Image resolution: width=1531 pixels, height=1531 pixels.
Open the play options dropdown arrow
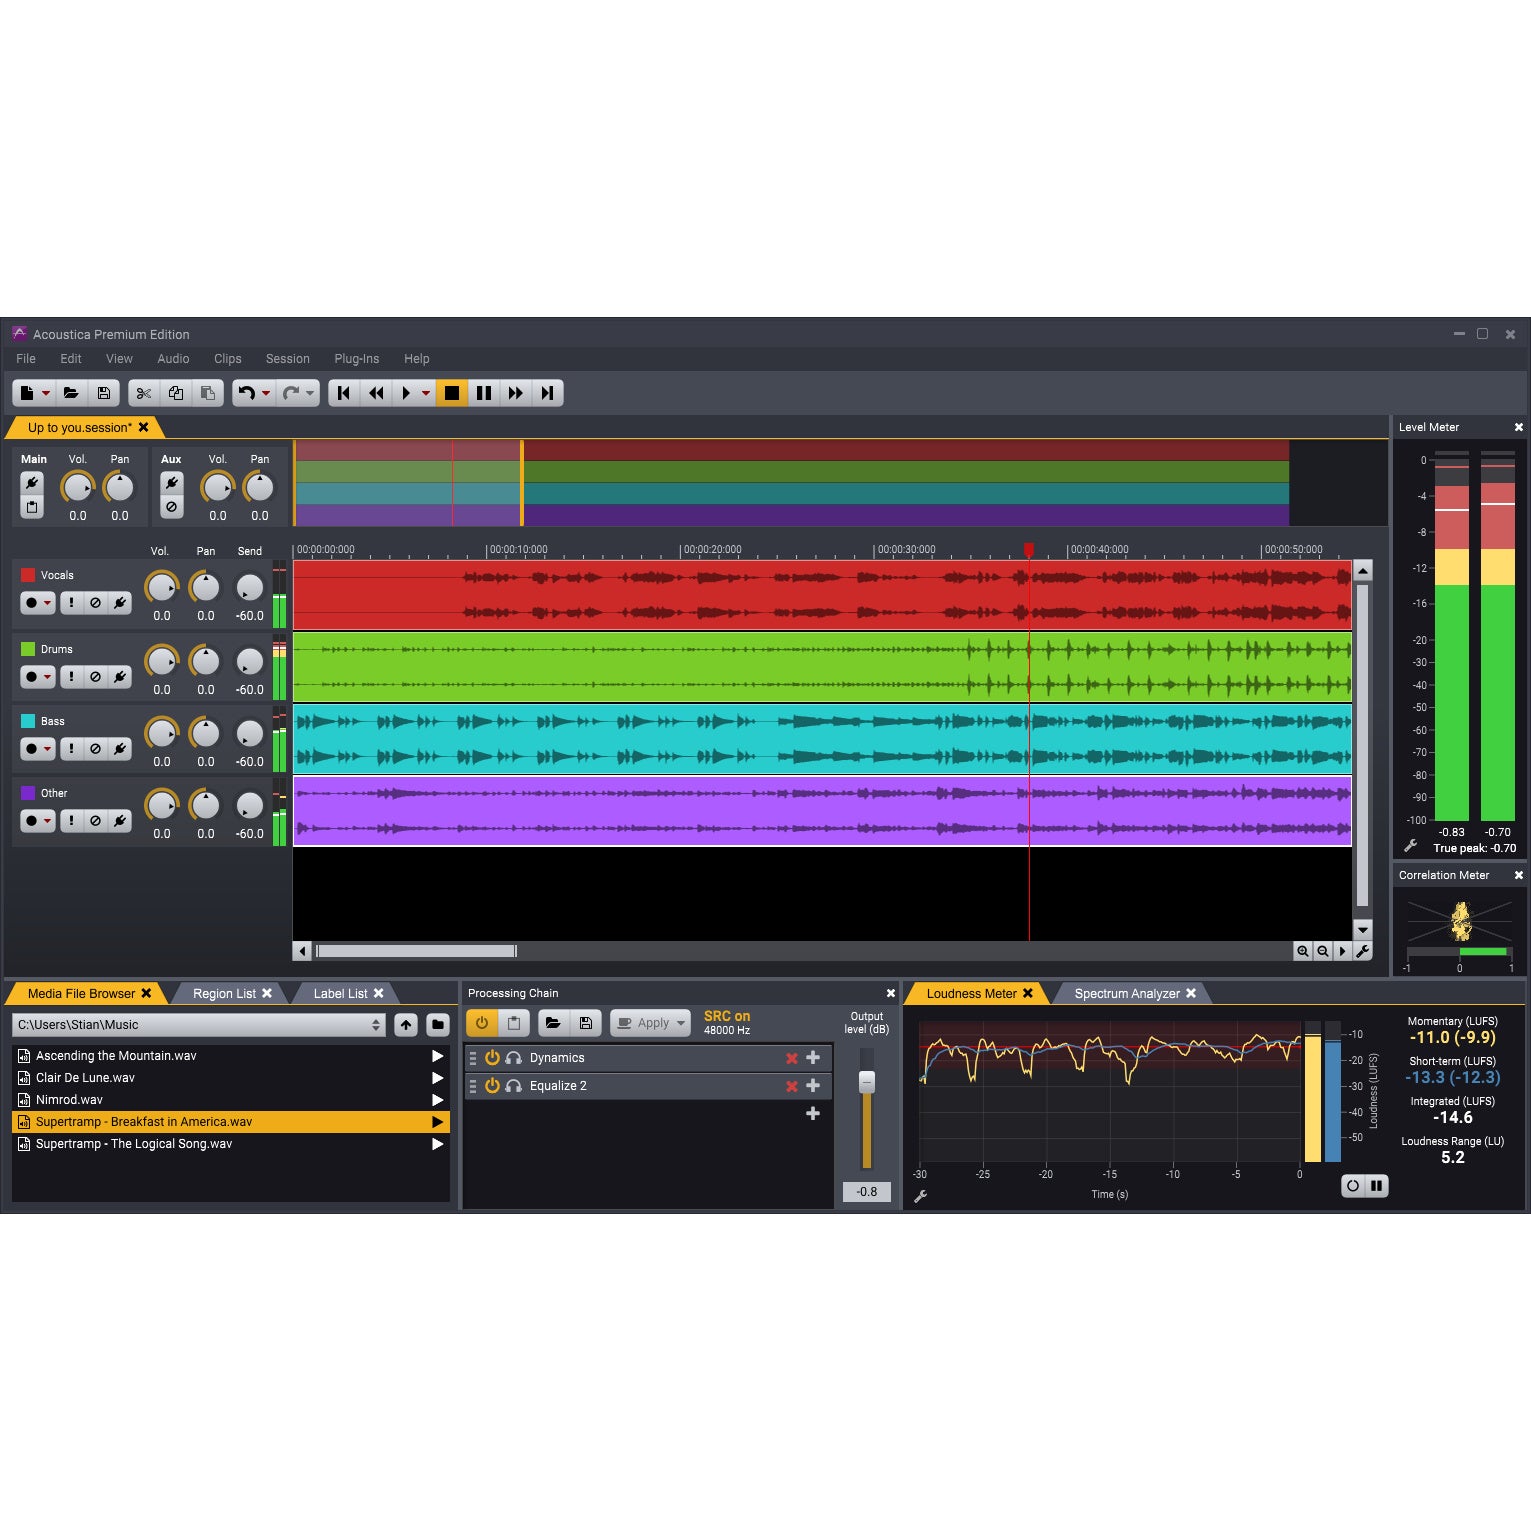[x=426, y=393]
